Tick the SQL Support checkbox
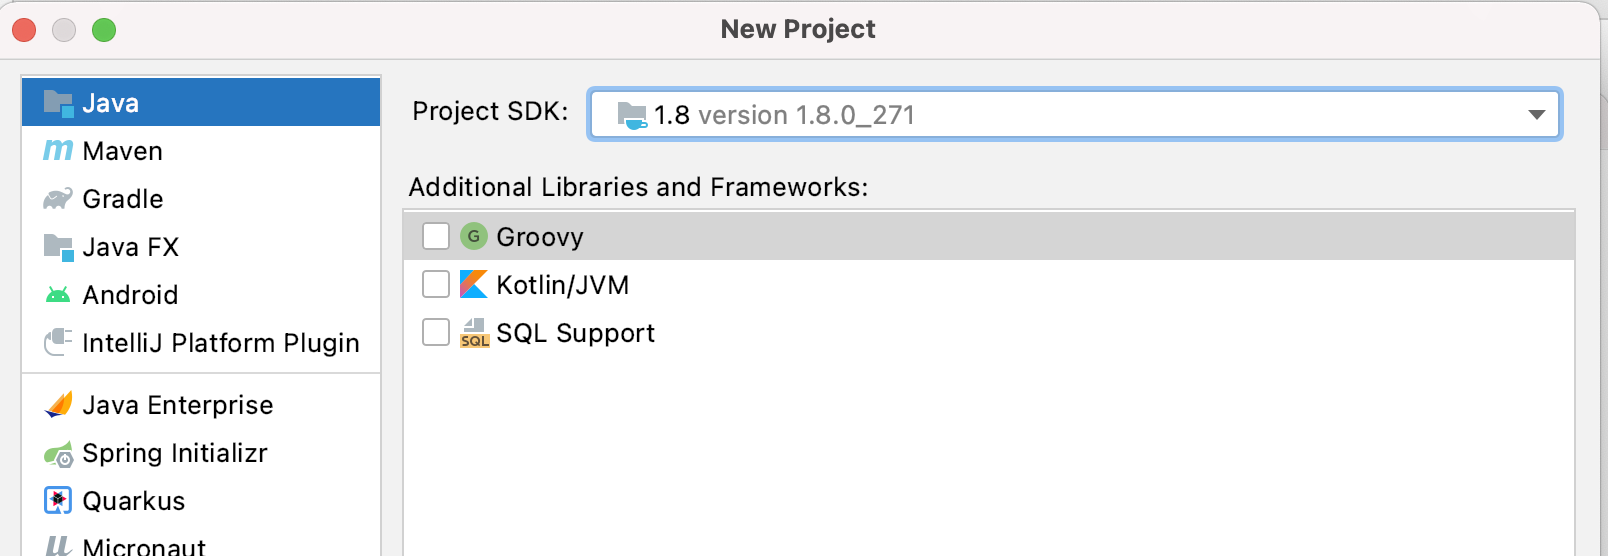The width and height of the screenshot is (1608, 556). click(x=436, y=332)
